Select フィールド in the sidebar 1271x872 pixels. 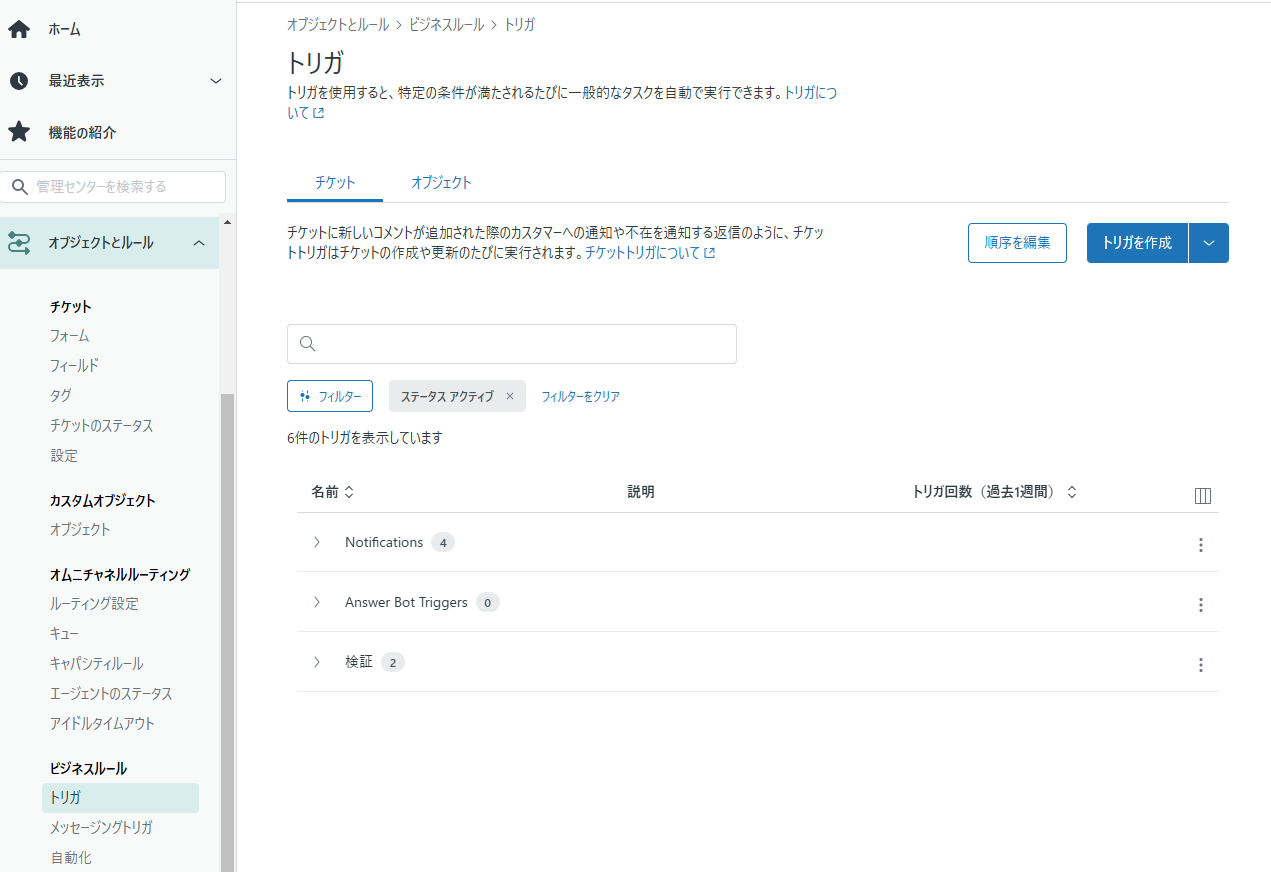(x=75, y=366)
